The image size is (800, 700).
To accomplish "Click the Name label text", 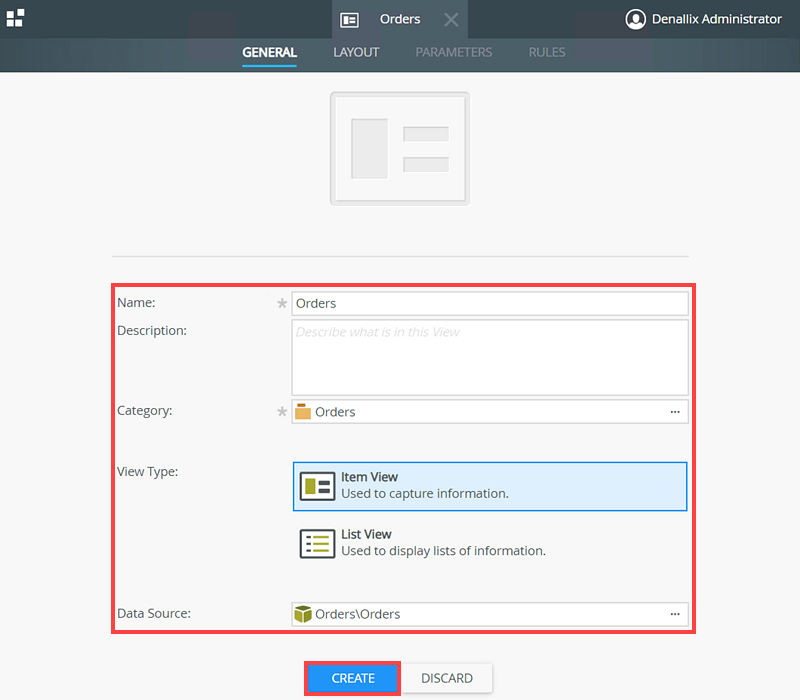I will point(136,303).
